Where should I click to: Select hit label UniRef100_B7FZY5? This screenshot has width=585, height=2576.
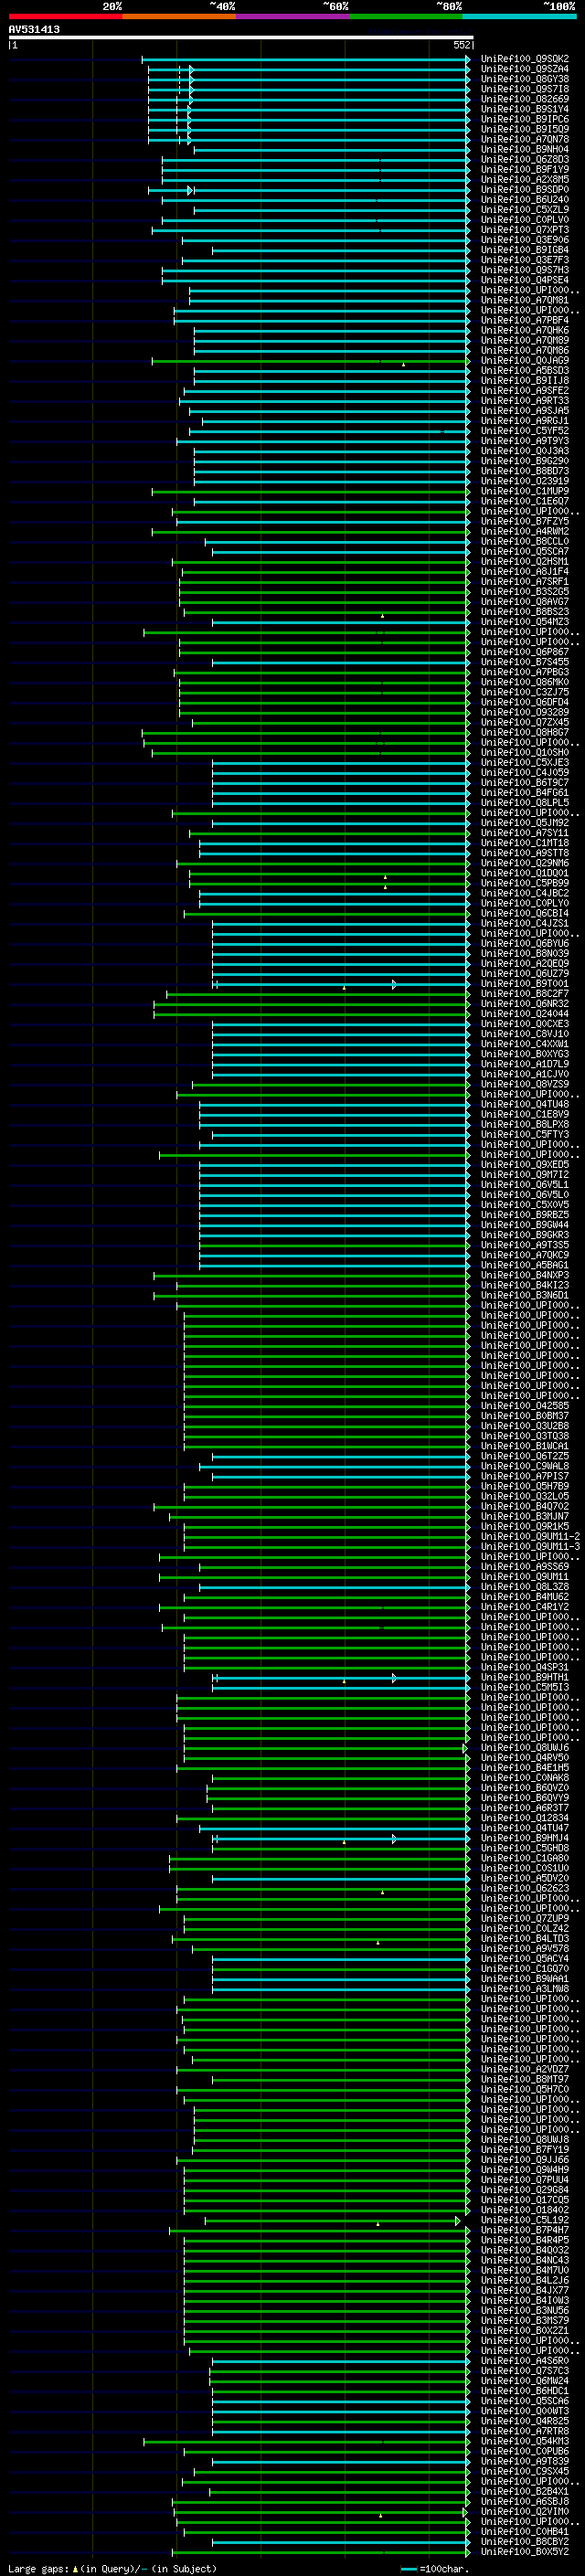(525, 521)
